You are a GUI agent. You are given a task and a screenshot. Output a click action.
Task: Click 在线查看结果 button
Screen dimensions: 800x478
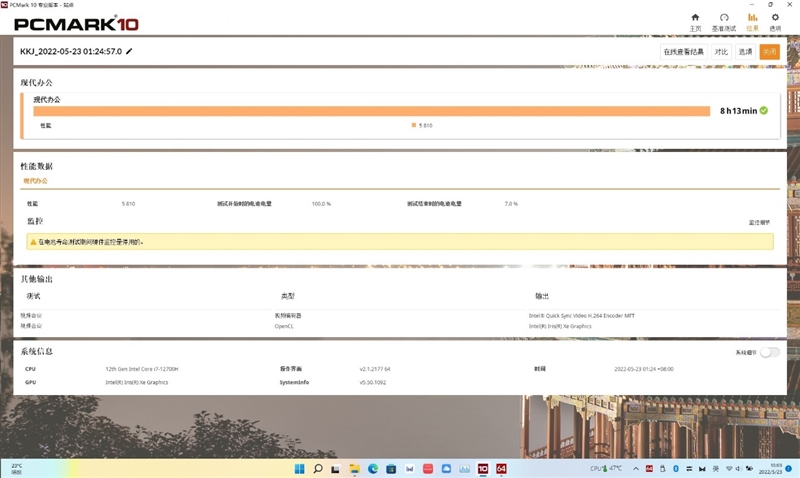pyautogui.click(x=684, y=52)
